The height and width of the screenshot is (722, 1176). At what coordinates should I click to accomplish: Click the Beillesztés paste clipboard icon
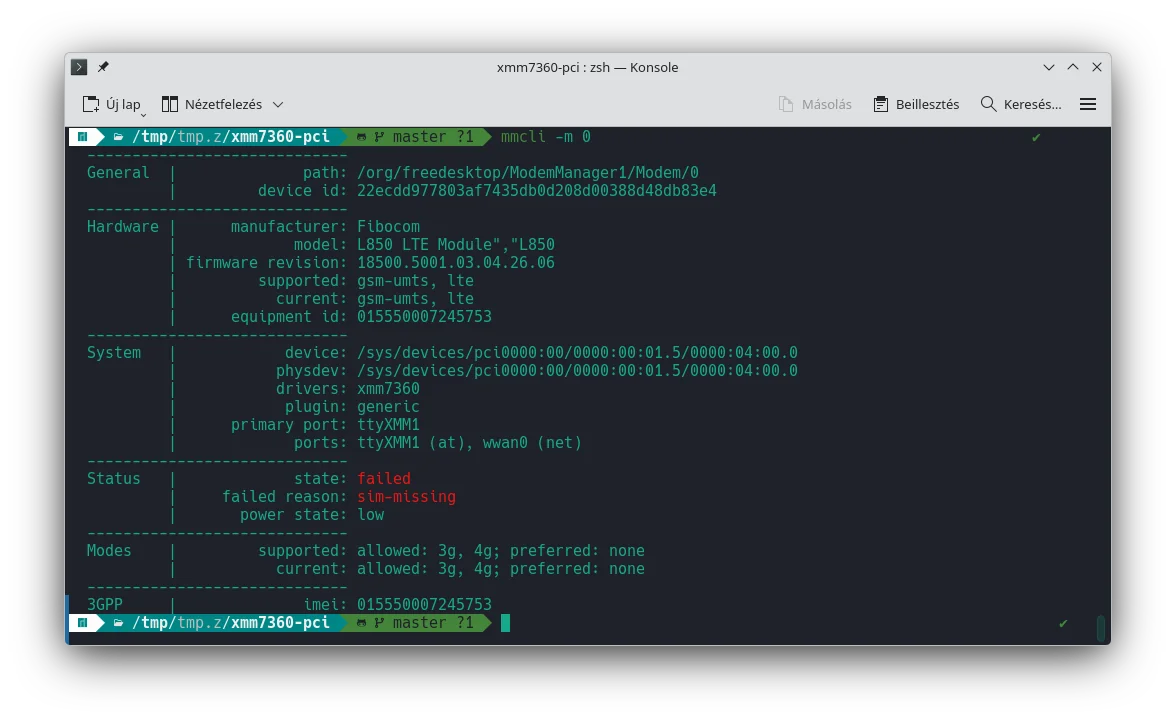[x=881, y=104]
